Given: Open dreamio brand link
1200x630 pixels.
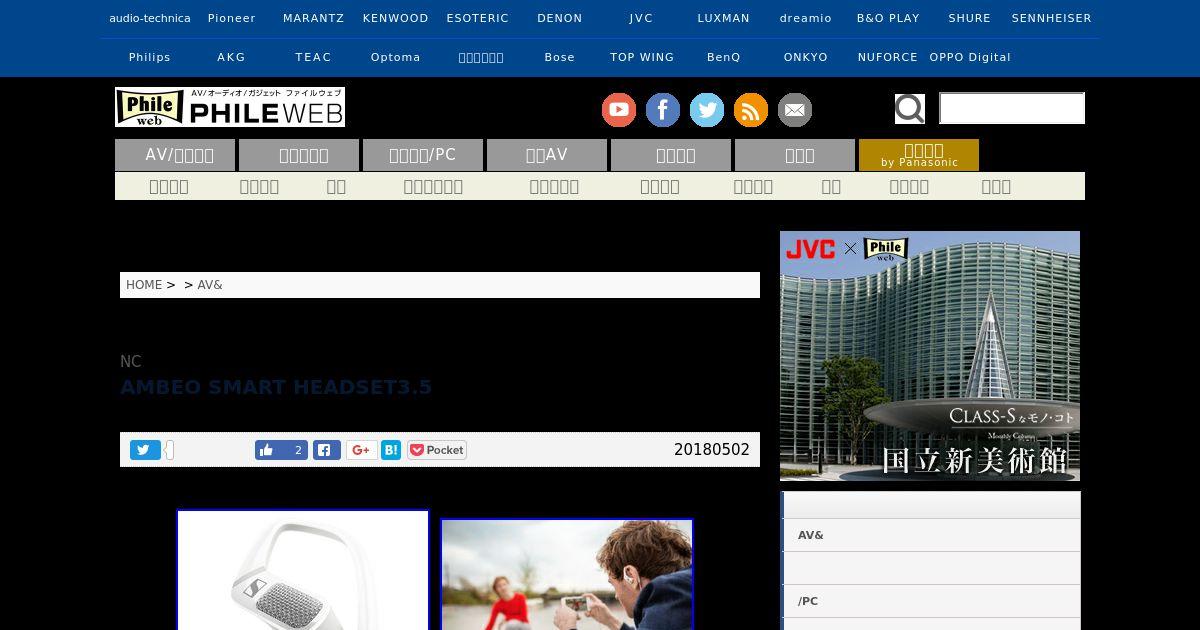Looking at the screenshot, I should (806, 18).
